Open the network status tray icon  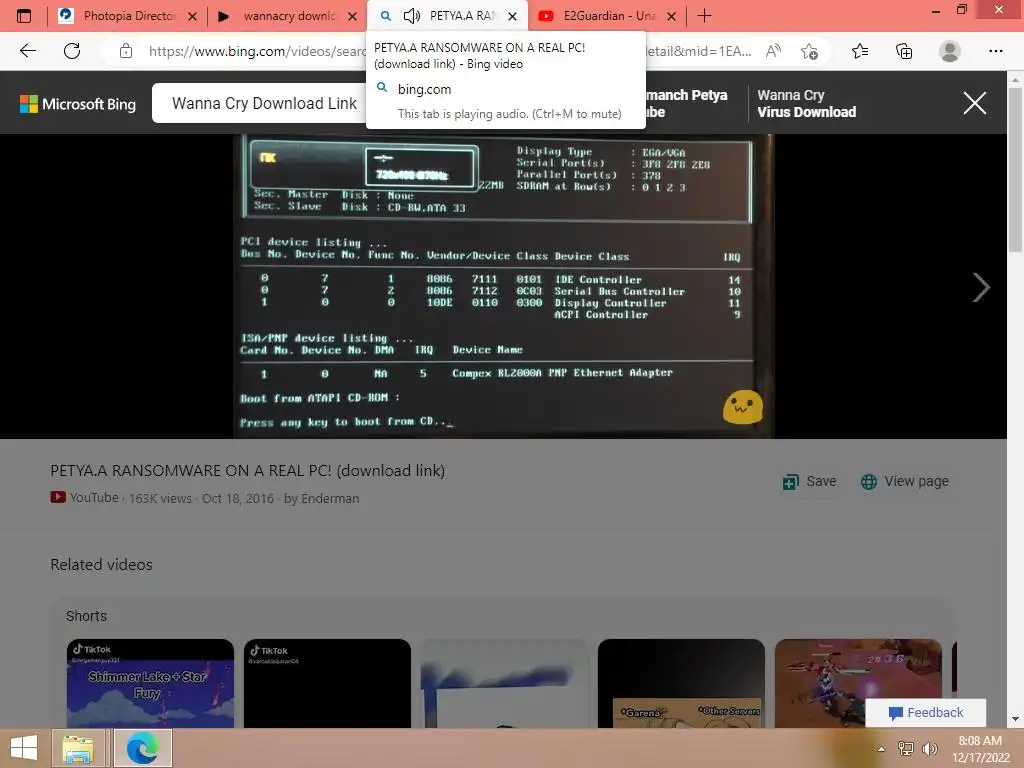pyautogui.click(x=906, y=749)
